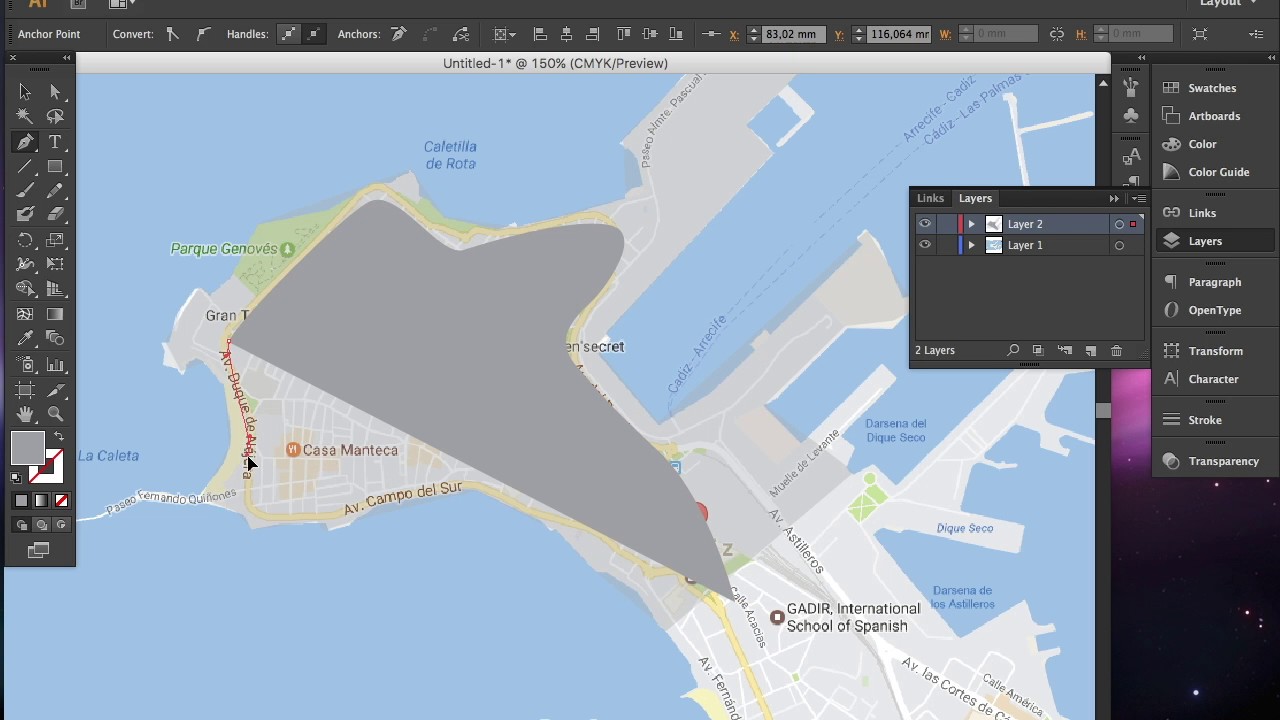The width and height of the screenshot is (1280, 720).
Task: Activate the Type tool
Action: click(x=55, y=142)
